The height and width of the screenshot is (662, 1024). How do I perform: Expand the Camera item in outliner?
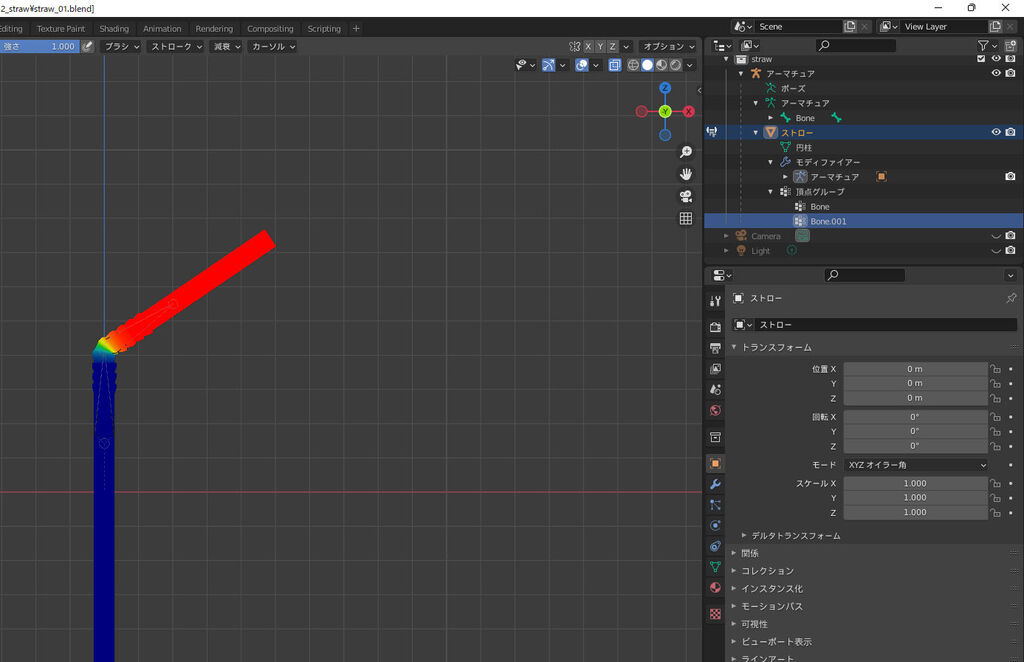[726, 236]
